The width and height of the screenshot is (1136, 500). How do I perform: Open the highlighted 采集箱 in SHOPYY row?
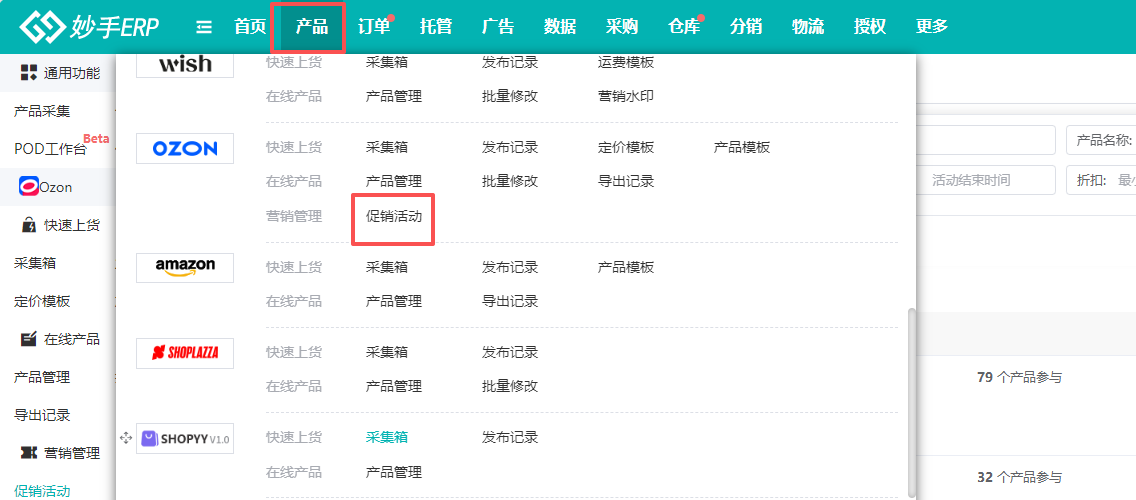[387, 437]
